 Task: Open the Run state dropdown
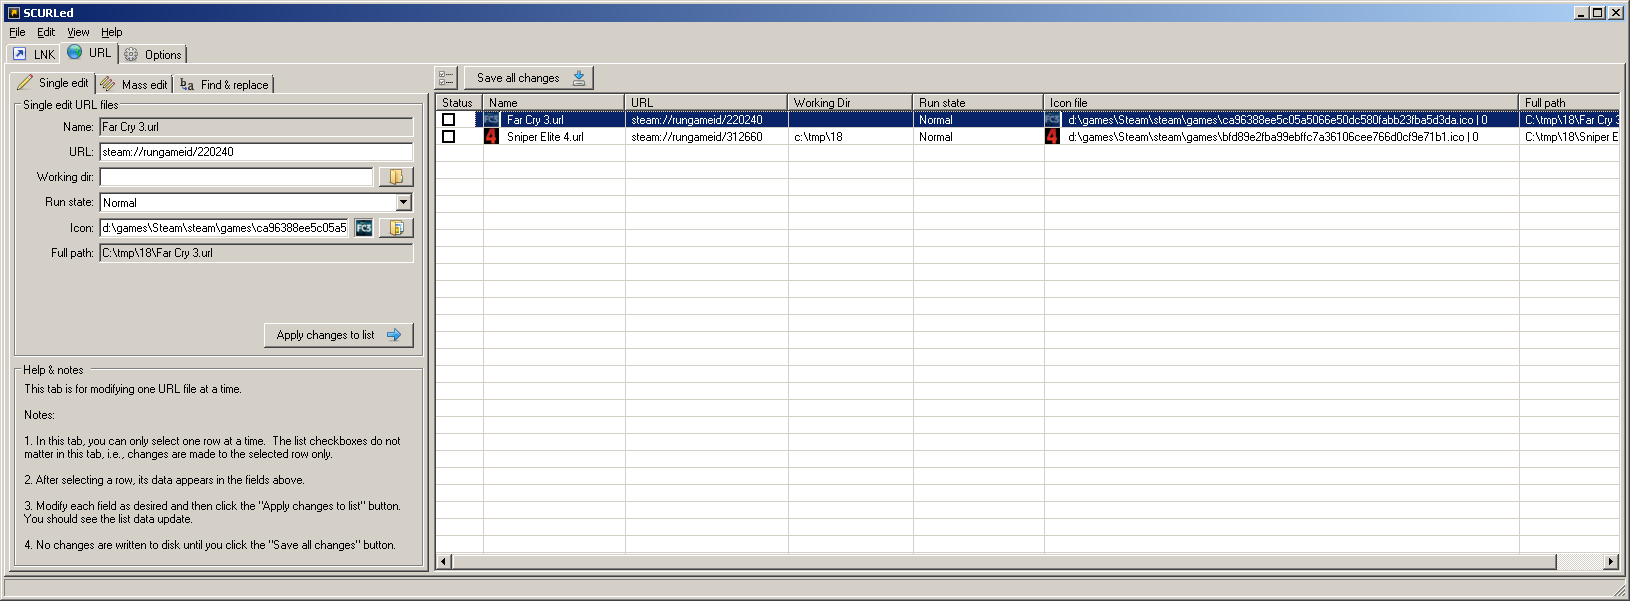click(404, 202)
